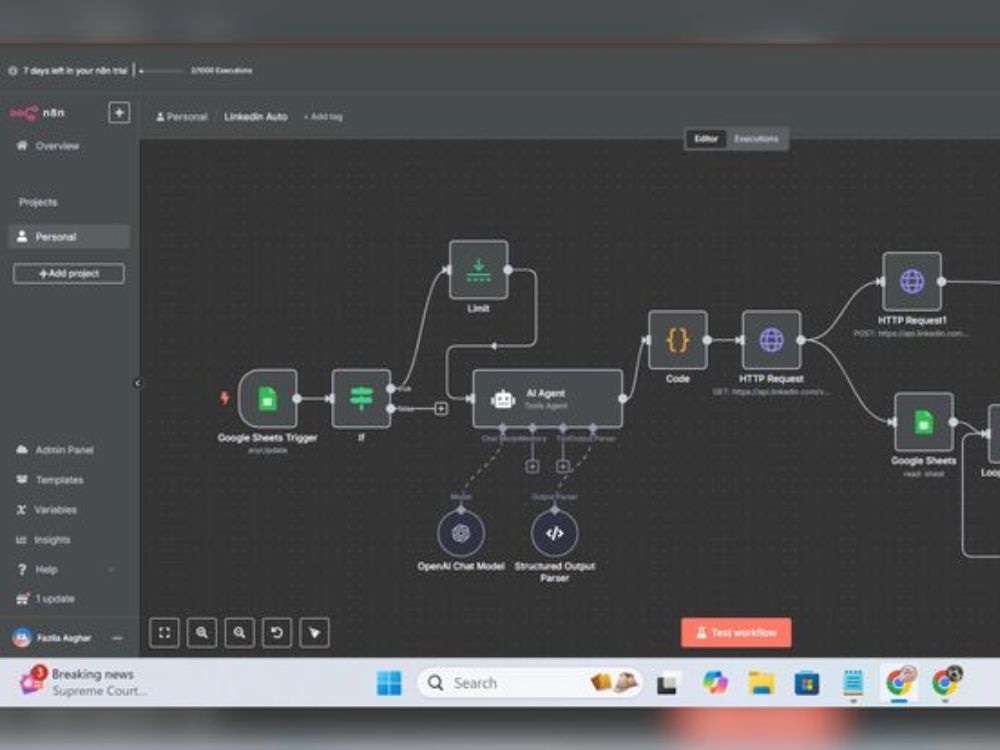Viewport: 1000px width, 750px height.
Task: Open the Admin Panel
Action: coord(64,450)
